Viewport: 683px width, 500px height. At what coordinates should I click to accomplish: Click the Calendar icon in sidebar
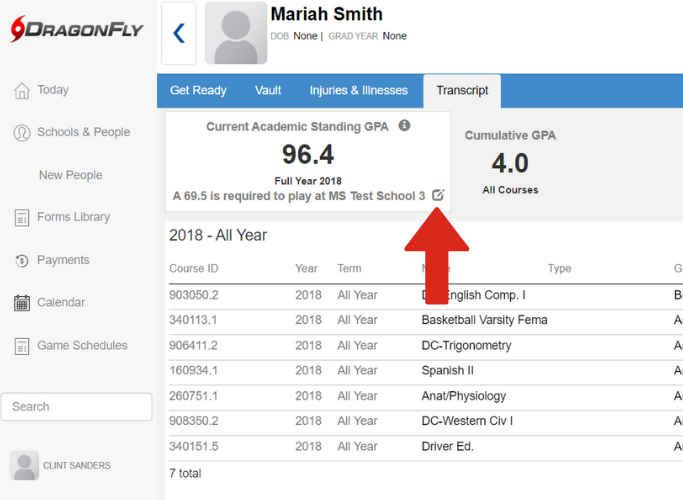coord(21,303)
